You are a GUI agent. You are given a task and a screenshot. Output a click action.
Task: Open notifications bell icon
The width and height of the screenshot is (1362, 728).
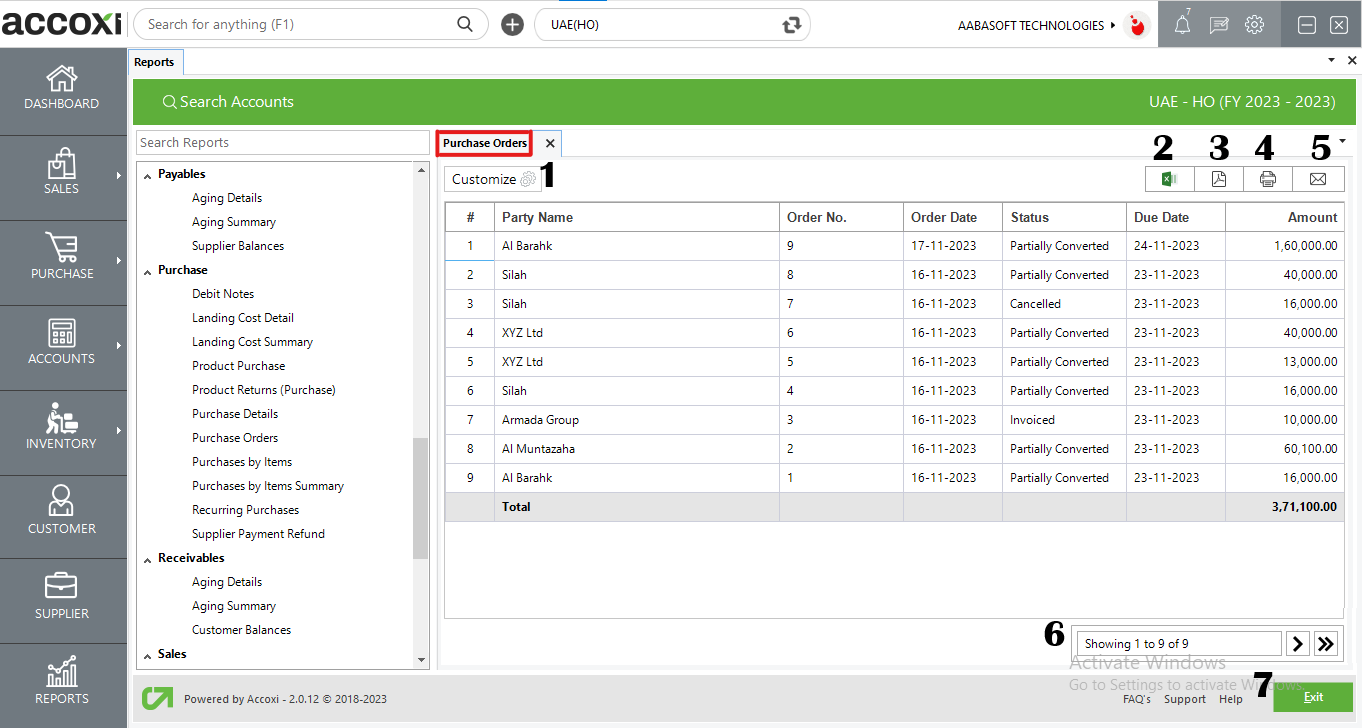[1182, 26]
